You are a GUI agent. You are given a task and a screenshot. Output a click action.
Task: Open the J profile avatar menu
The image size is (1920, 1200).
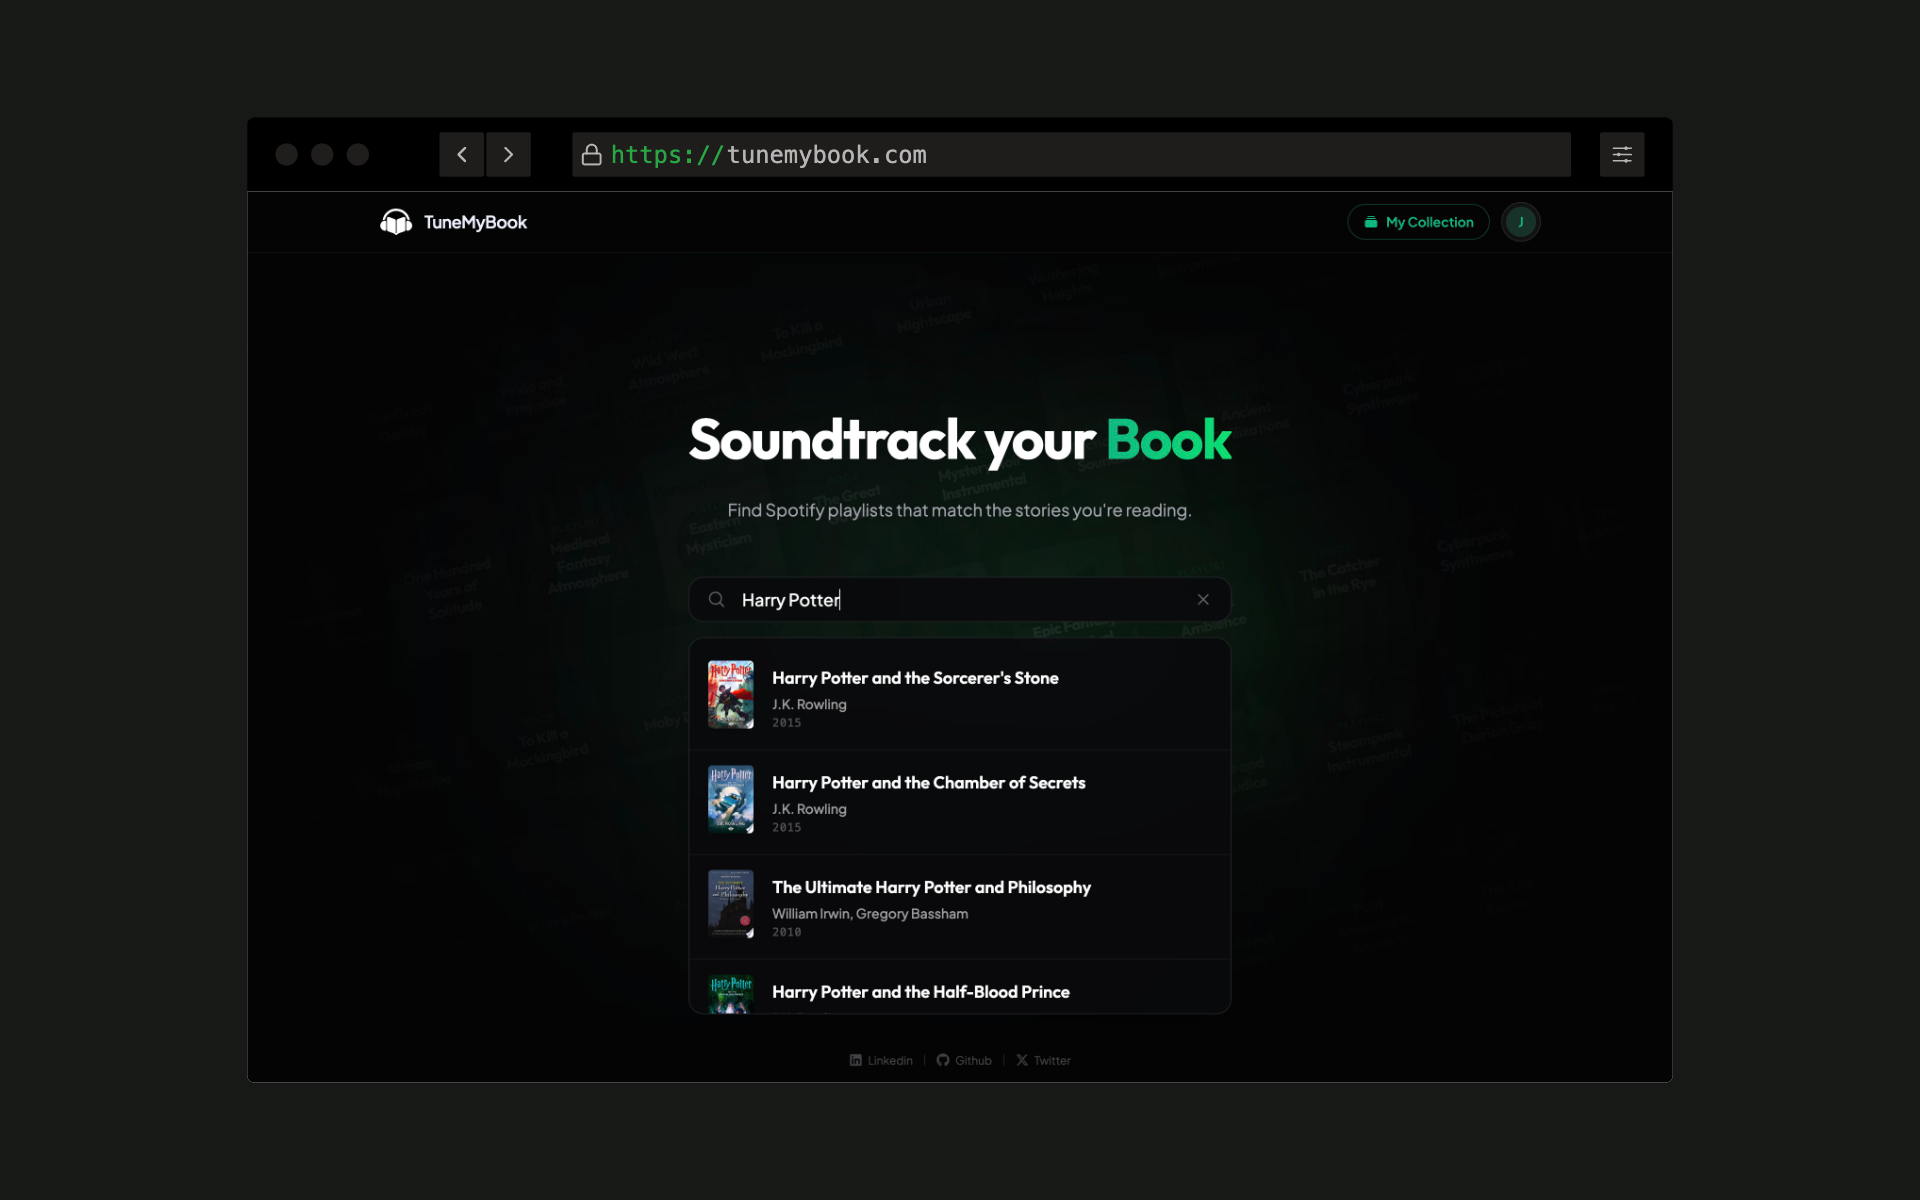[1520, 221]
